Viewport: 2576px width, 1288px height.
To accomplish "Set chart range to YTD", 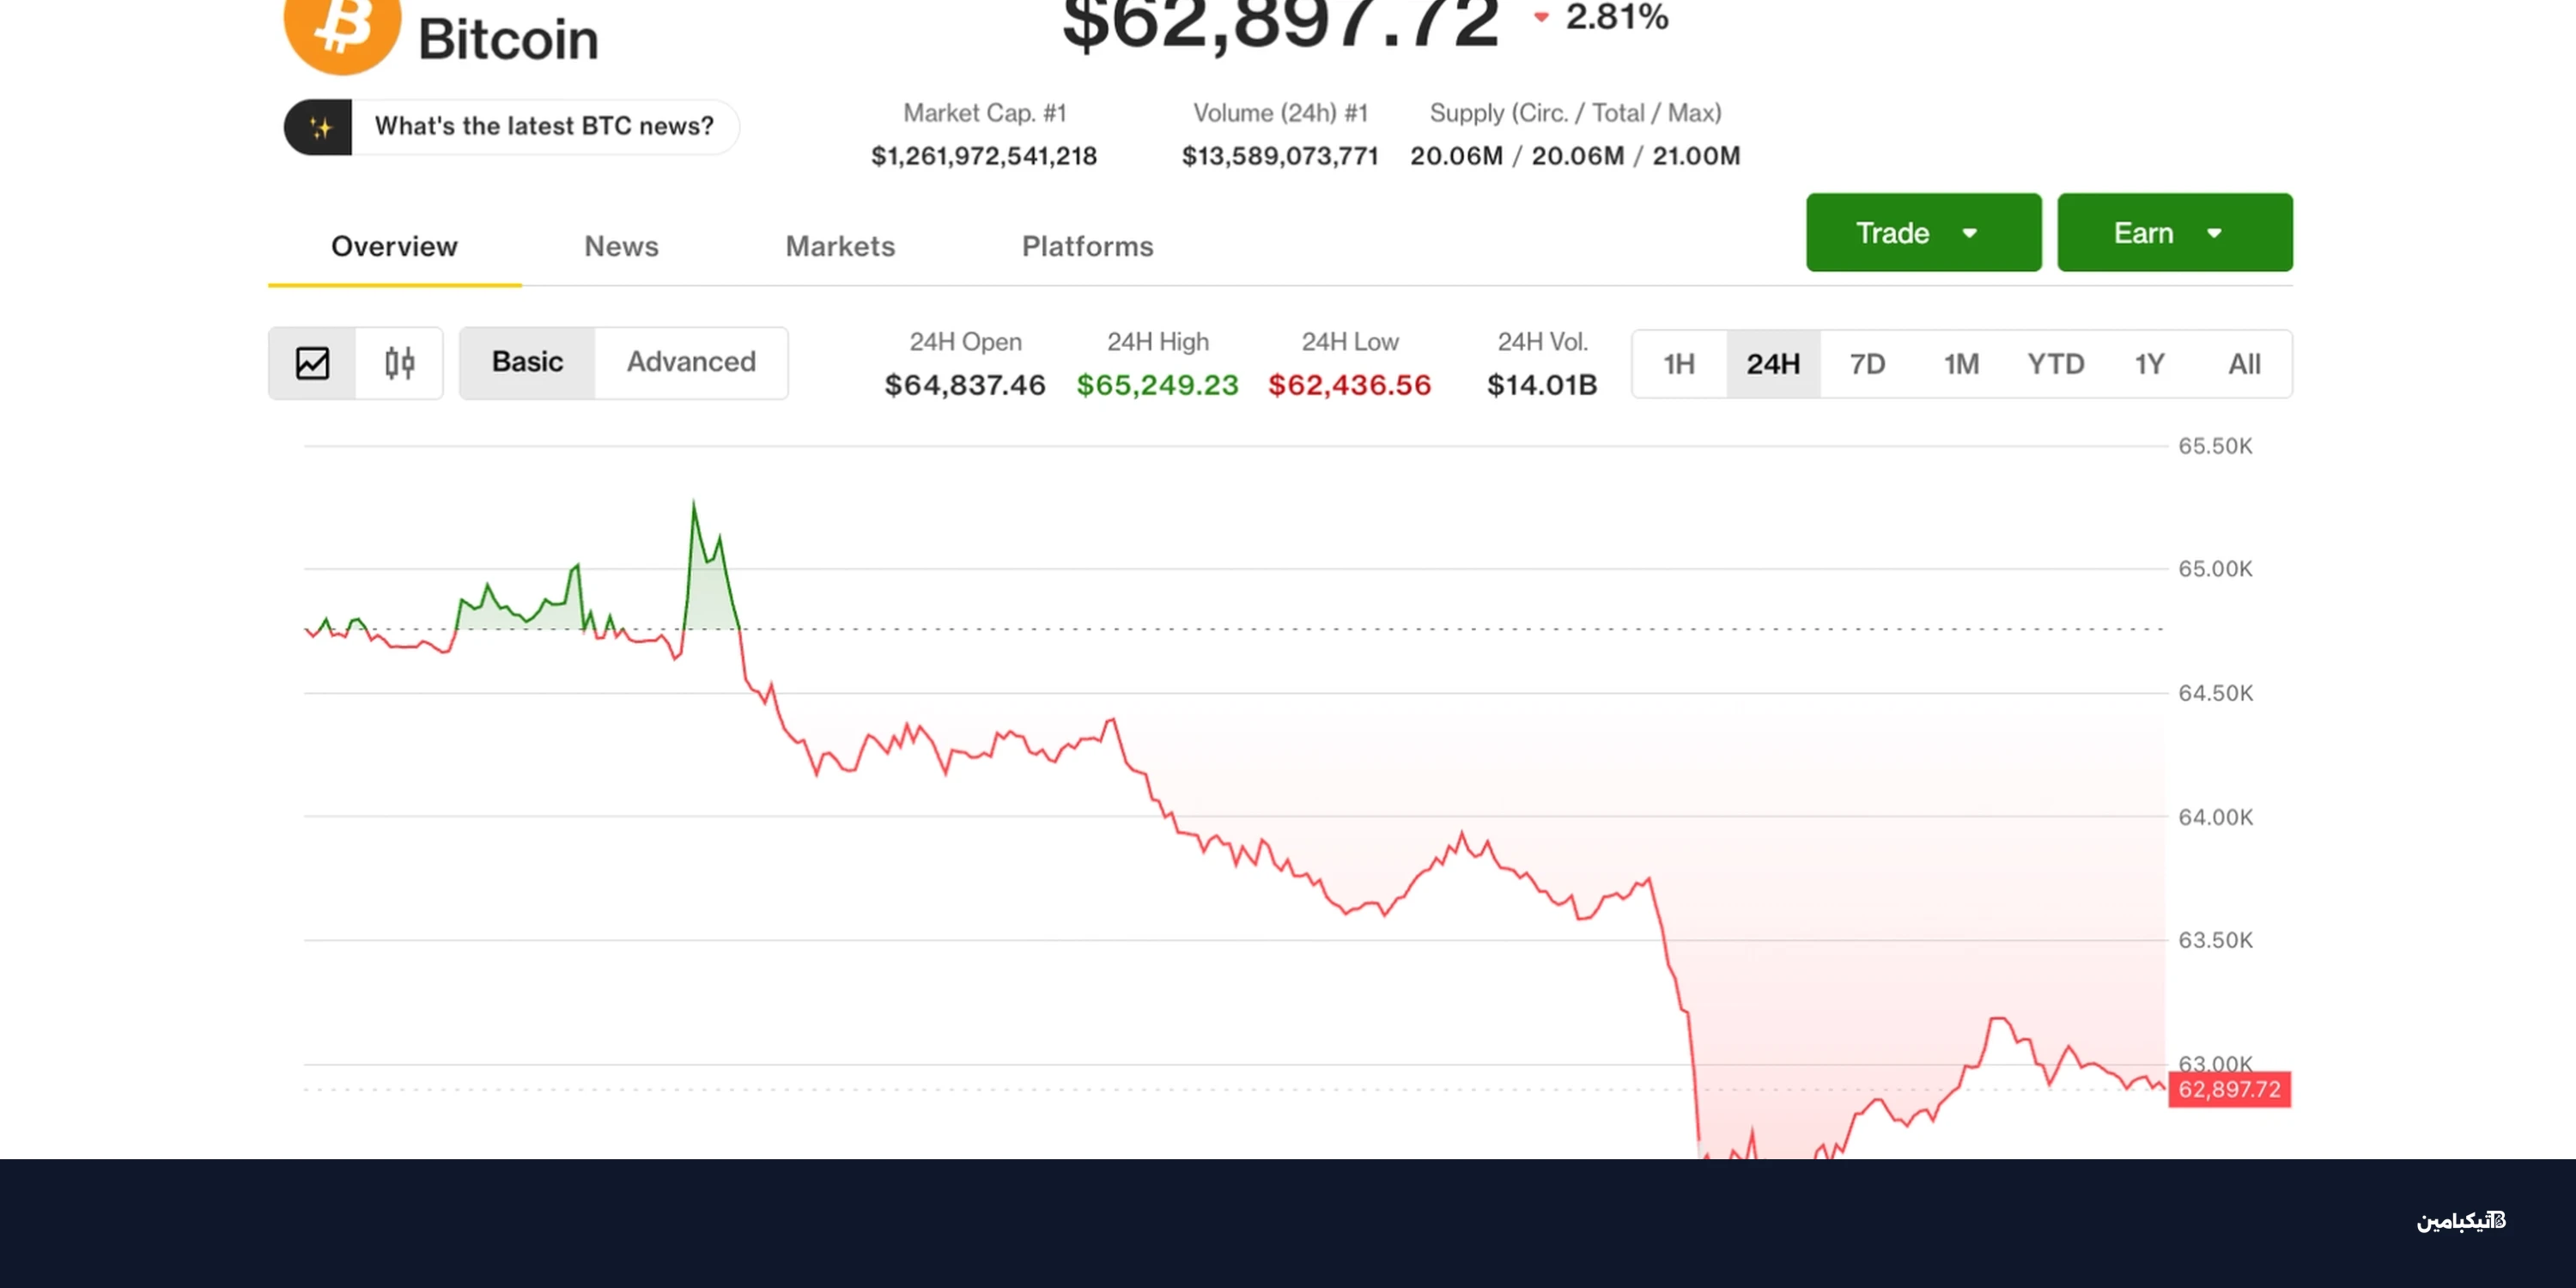I will tap(2056, 364).
